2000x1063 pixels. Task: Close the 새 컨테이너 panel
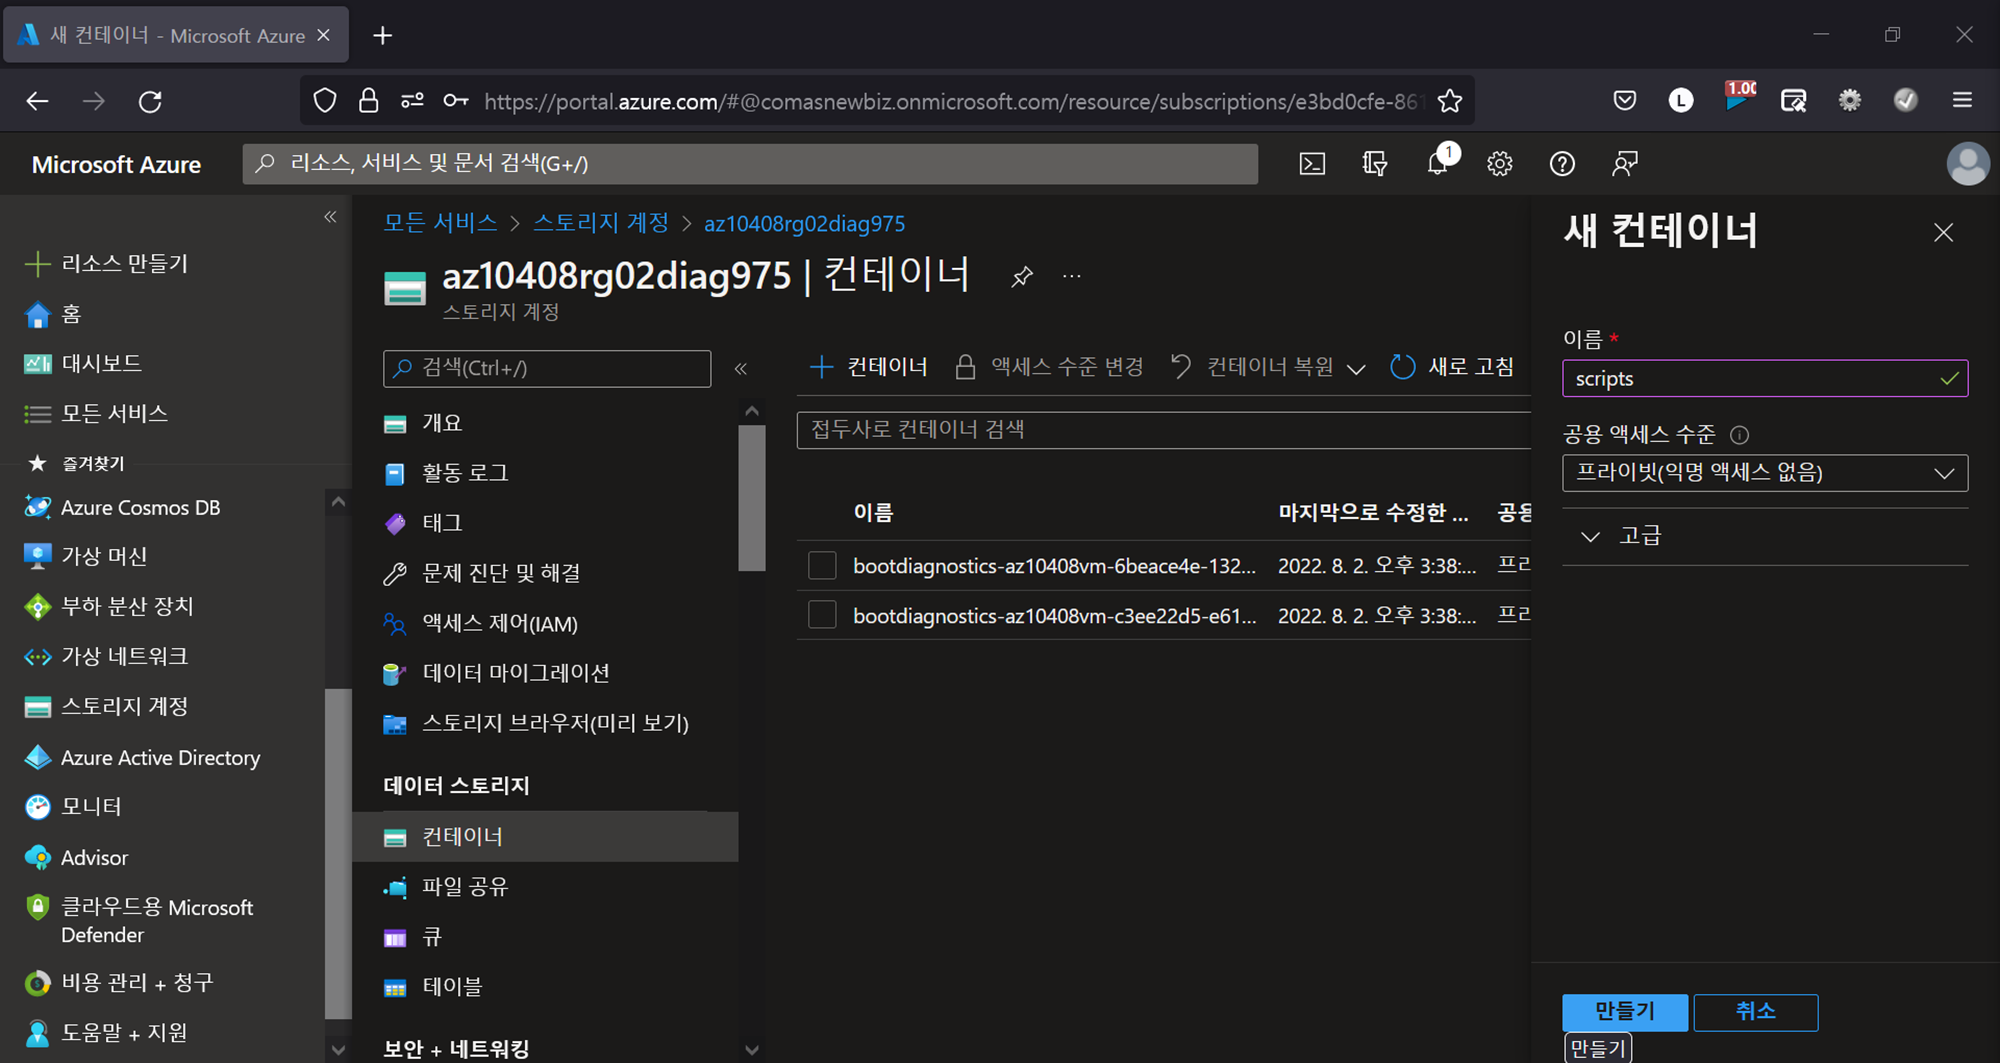[x=1943, y=233]
